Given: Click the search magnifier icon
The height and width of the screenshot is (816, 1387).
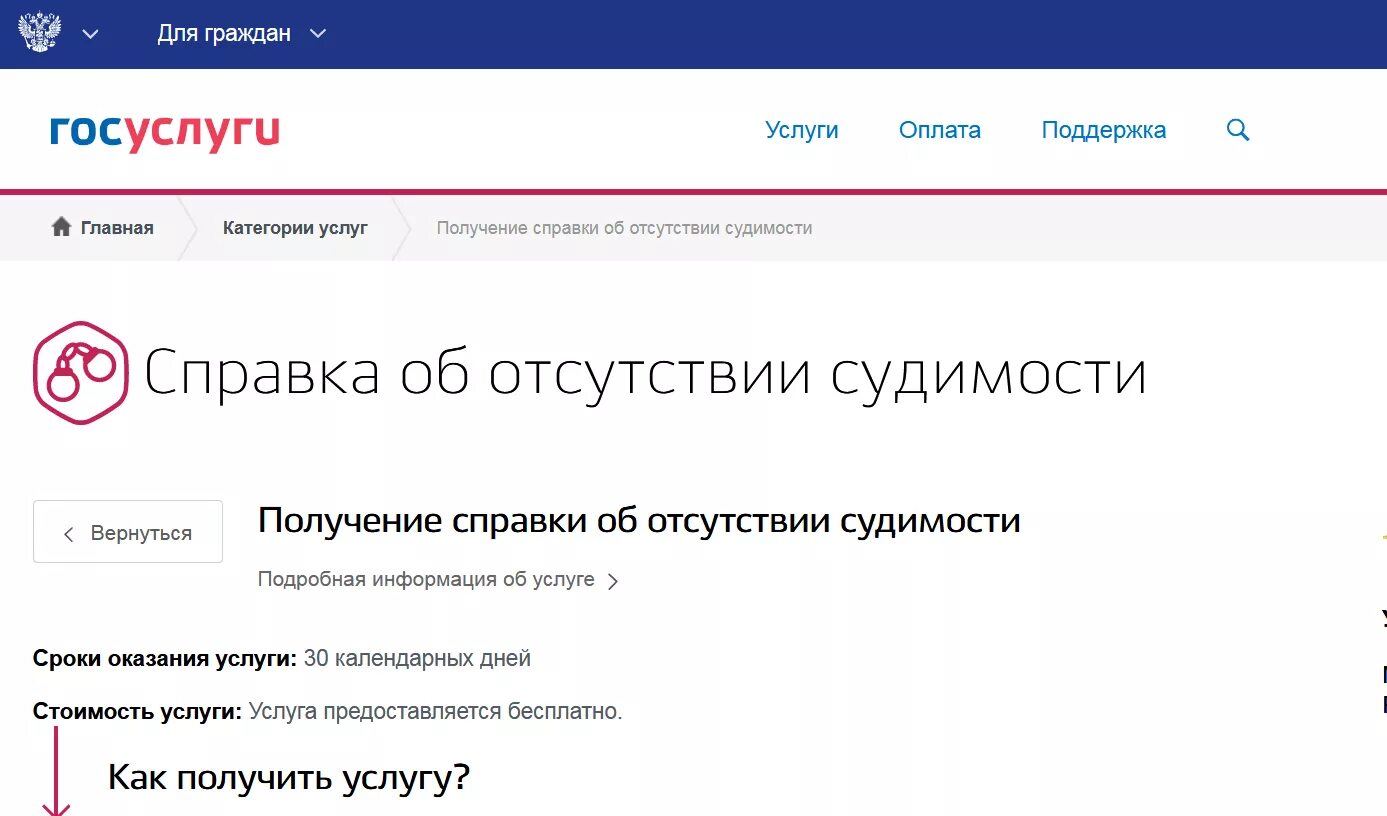Looking at the screenshot, I should [1238, 130].
